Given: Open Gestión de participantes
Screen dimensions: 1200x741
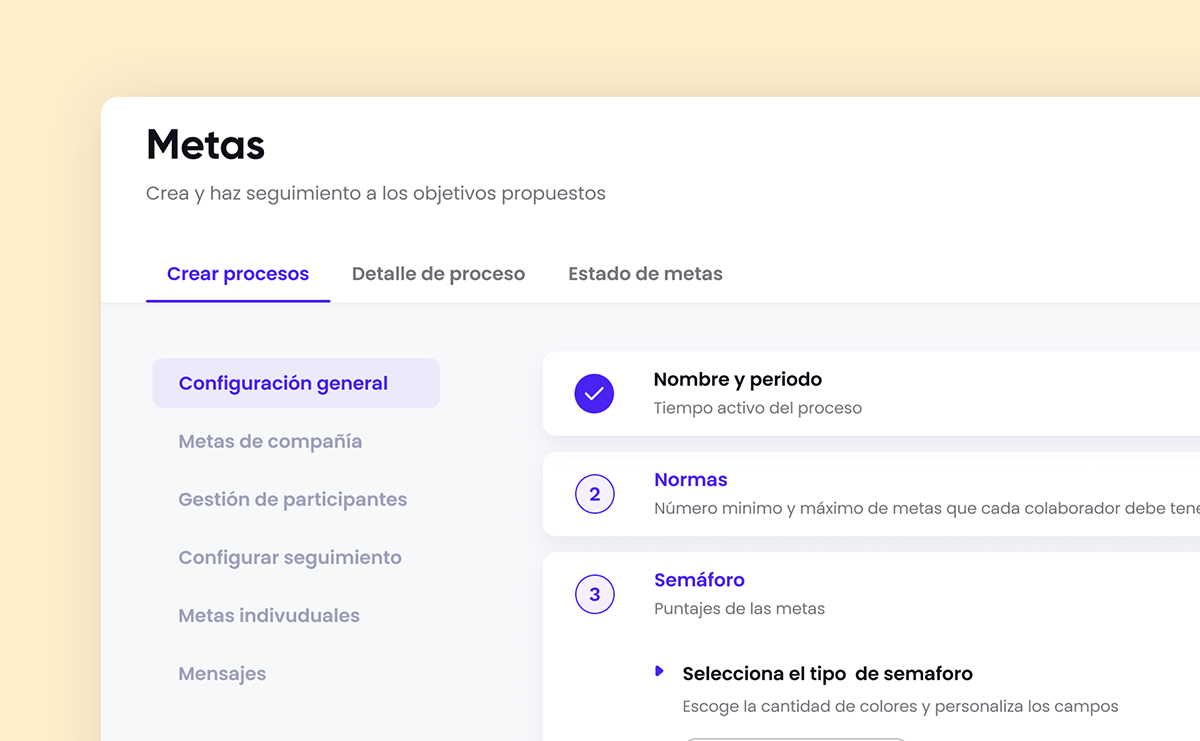Looking at the screenshot, I should coord(292,499).
